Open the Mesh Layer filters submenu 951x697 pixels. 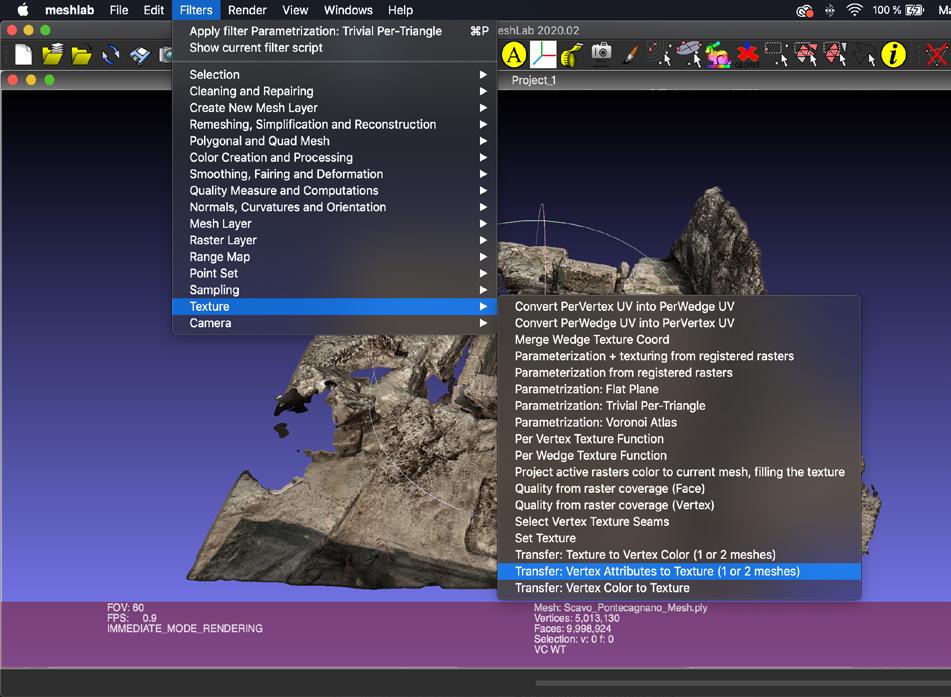[x=335, y=224]
